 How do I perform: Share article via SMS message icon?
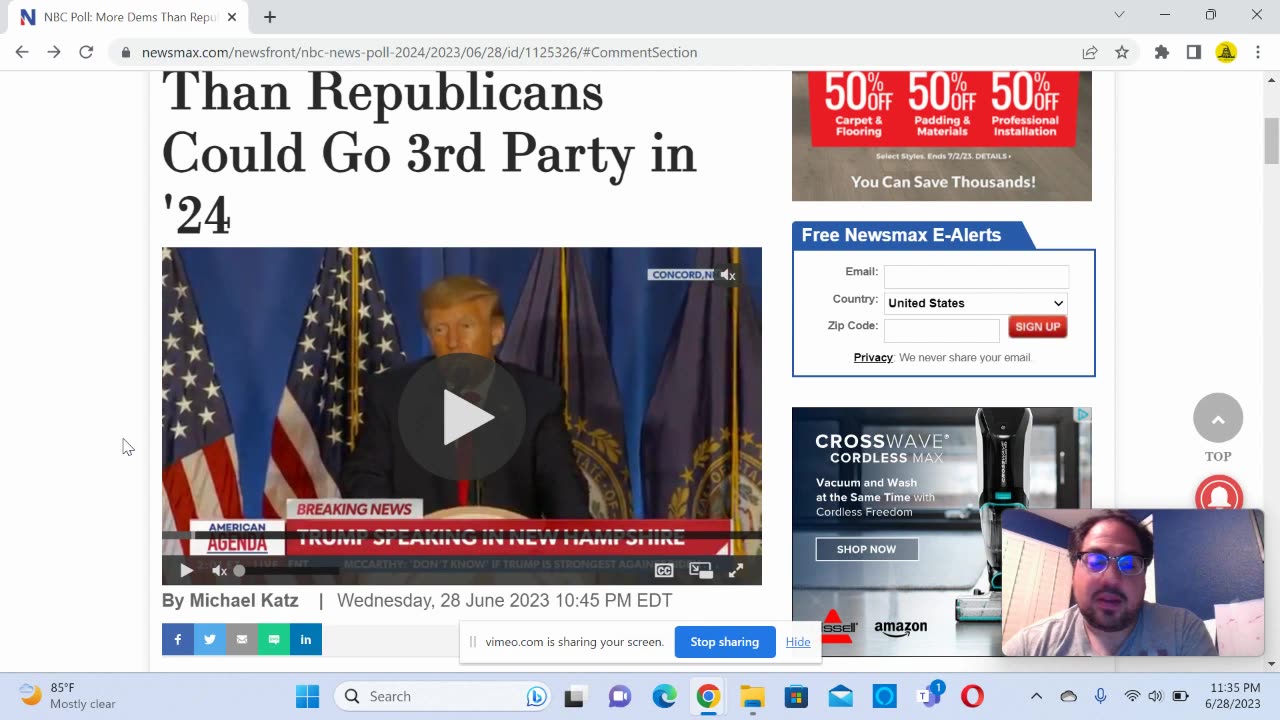[274, 639]
